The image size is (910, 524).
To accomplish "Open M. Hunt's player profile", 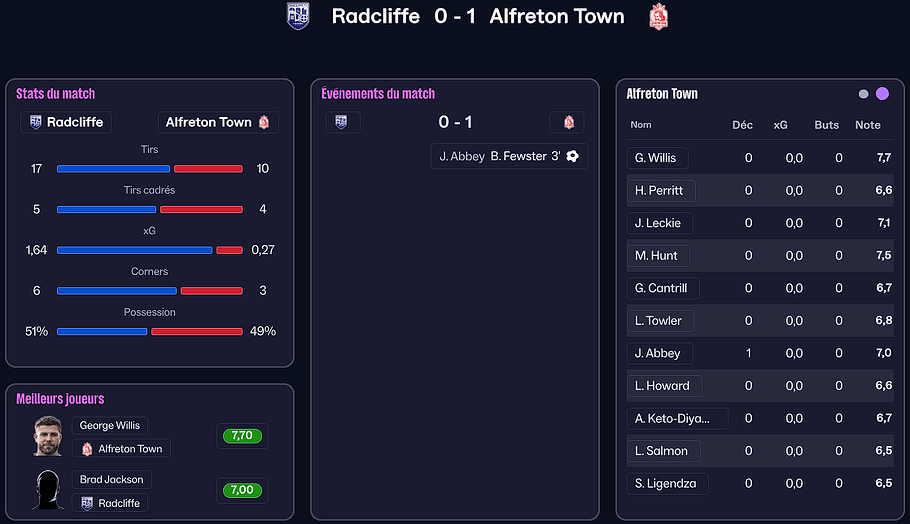I will 656,256.
